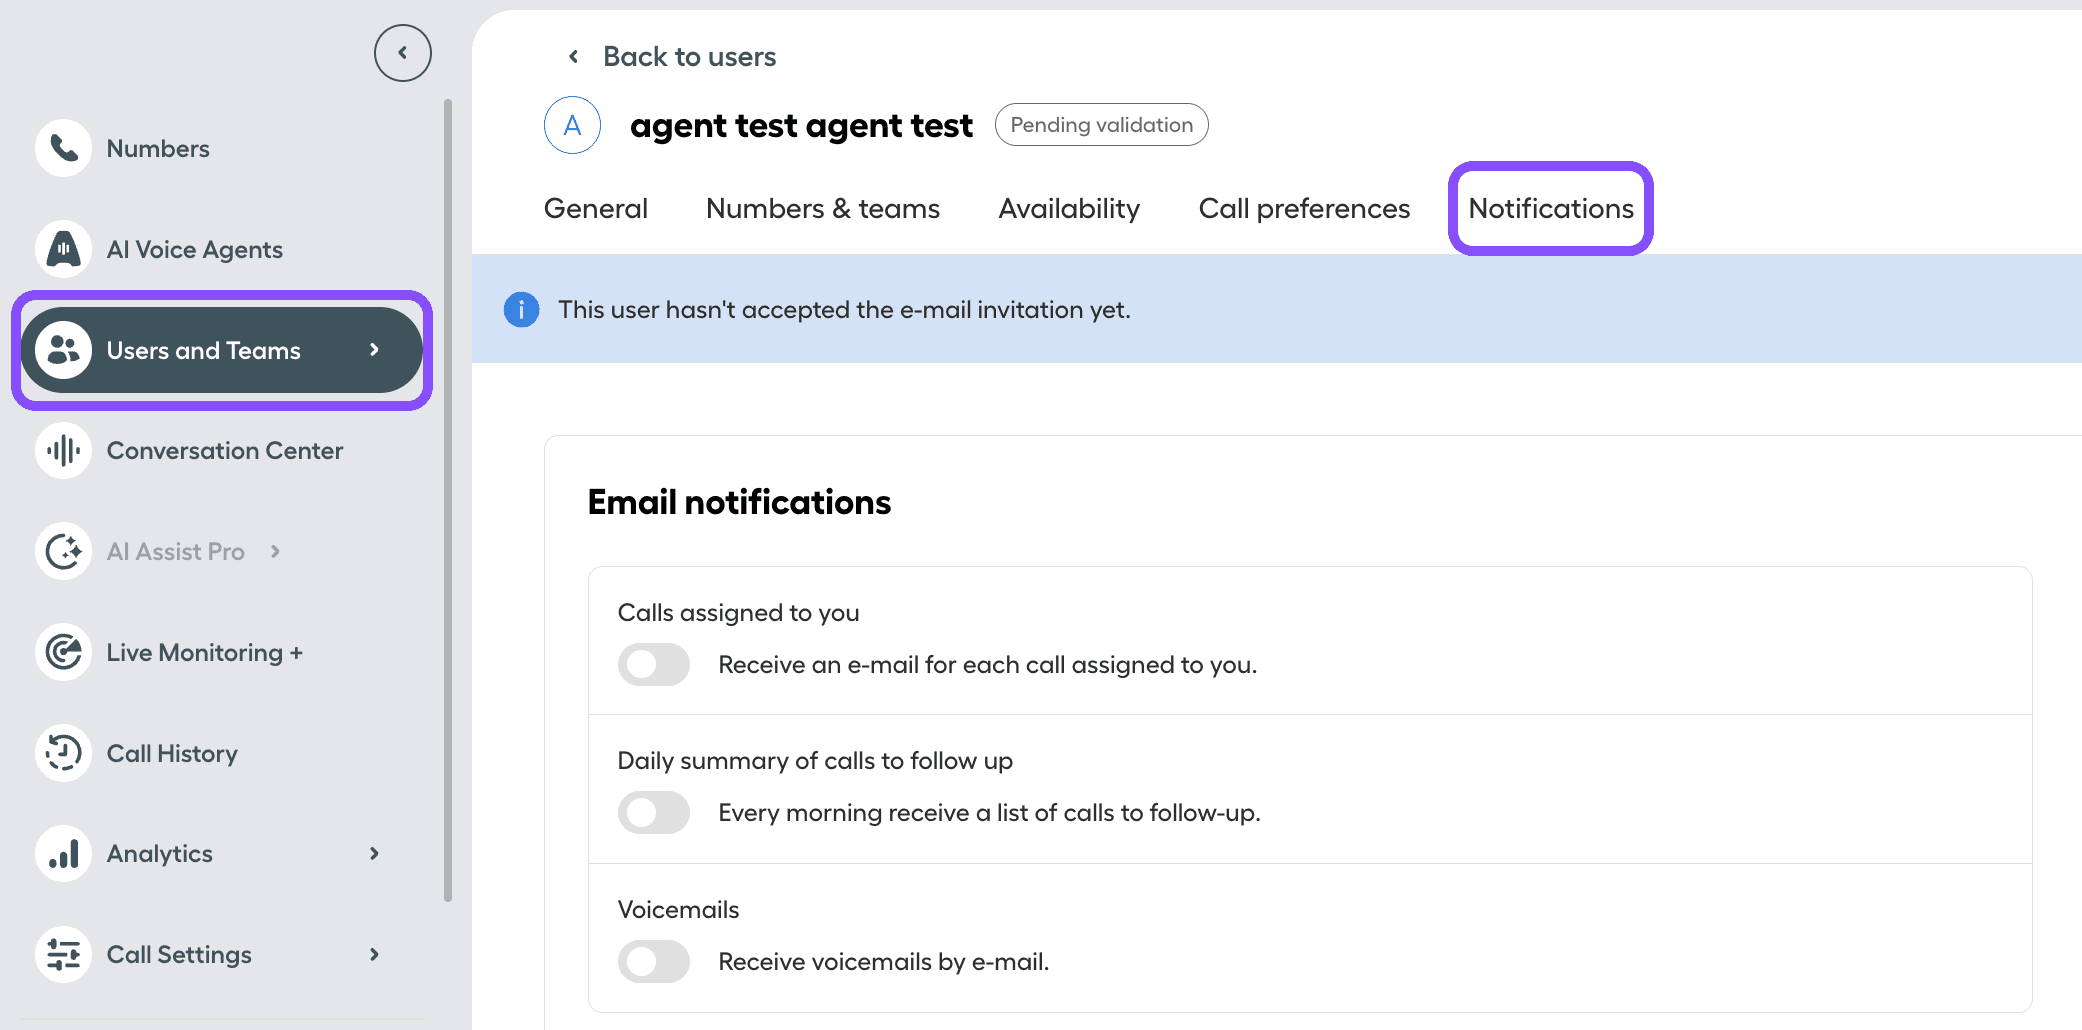Screen dimensions: 2082x1030
Task: Click the Pending validation badge
Action: click(x=1100, y=124)
